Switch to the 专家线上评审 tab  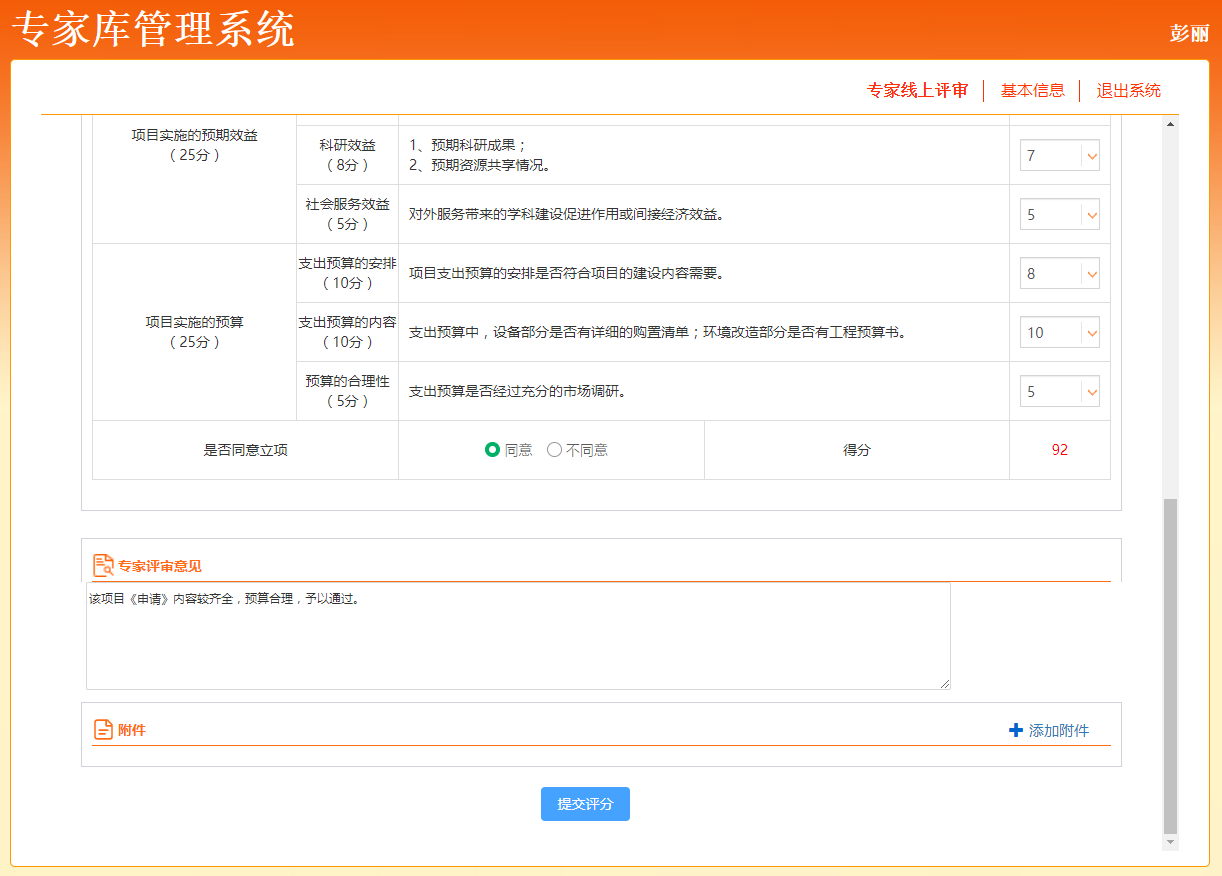coord(917,91)
